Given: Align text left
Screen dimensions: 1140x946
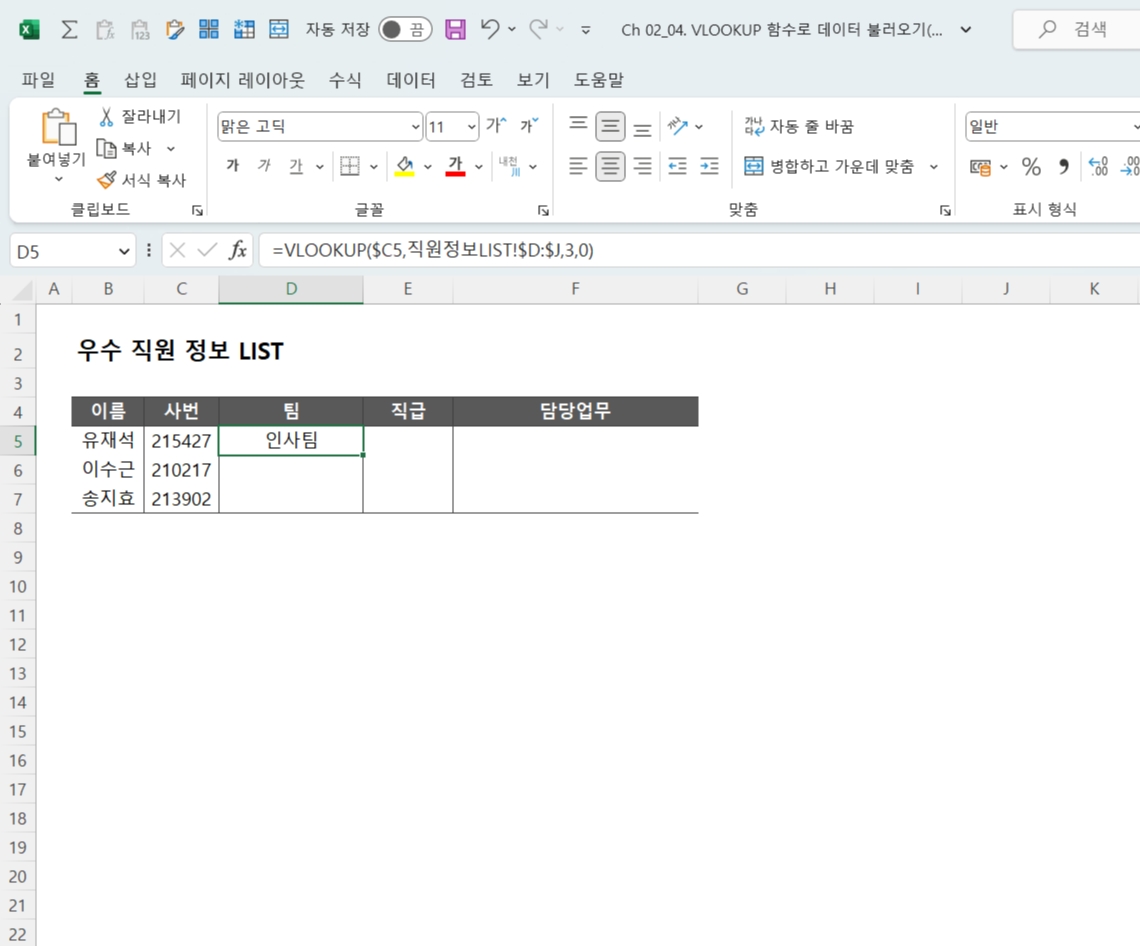Looking at the screenshot, I should point(578,167).
